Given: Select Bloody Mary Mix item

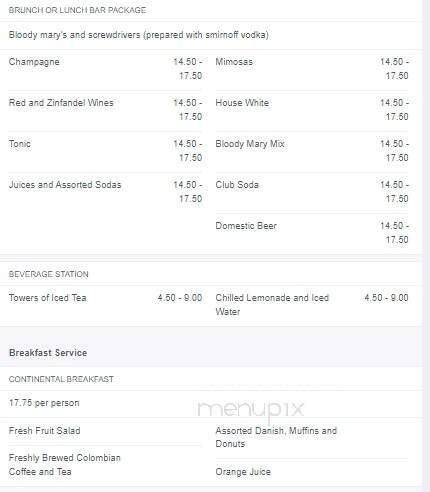Looking at the screenshot, I should (250, 144).
